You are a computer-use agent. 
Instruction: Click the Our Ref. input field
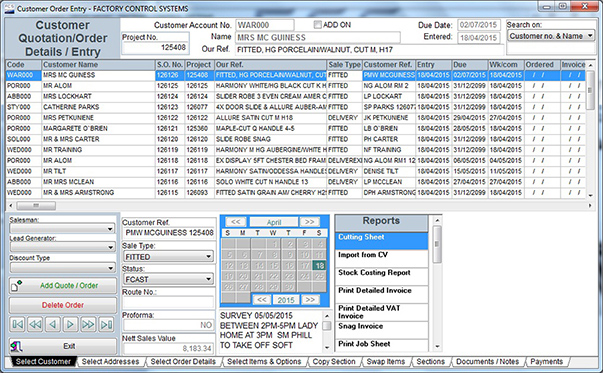(x=369, y=50)
